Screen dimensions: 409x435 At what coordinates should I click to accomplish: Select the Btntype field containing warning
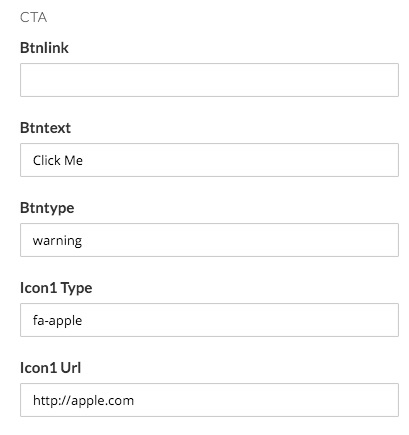click(x=209, y=240)
